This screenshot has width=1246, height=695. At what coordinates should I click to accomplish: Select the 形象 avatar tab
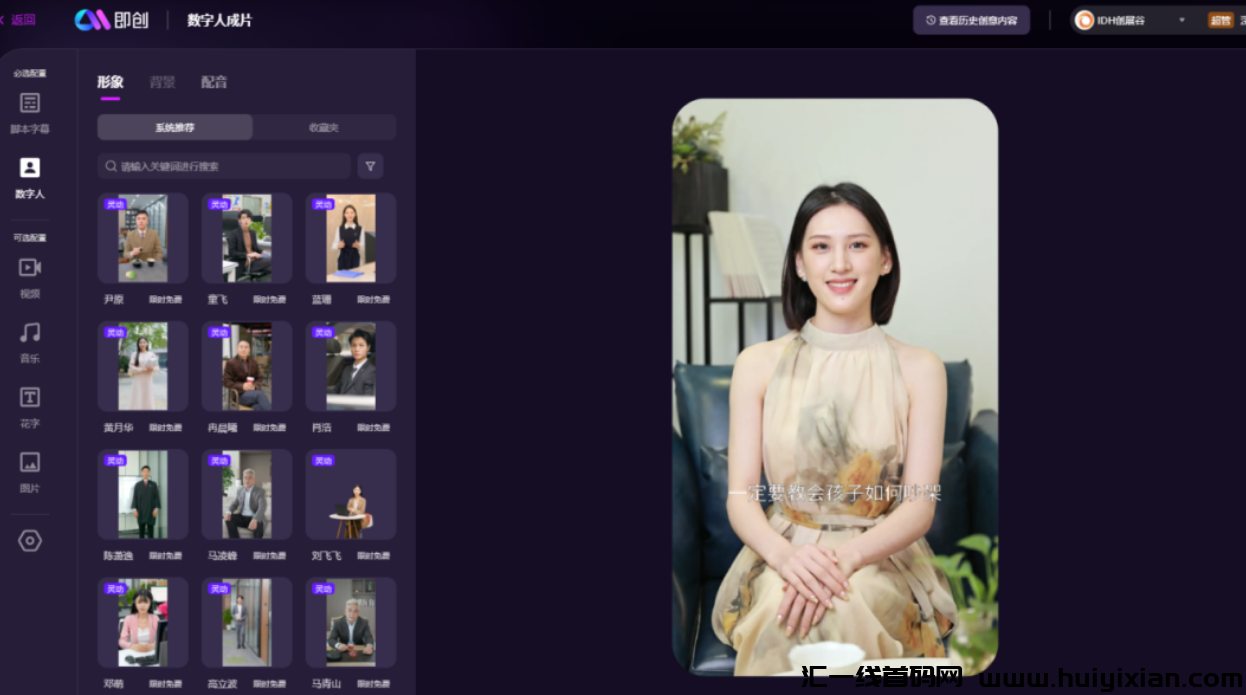(110, 82)
